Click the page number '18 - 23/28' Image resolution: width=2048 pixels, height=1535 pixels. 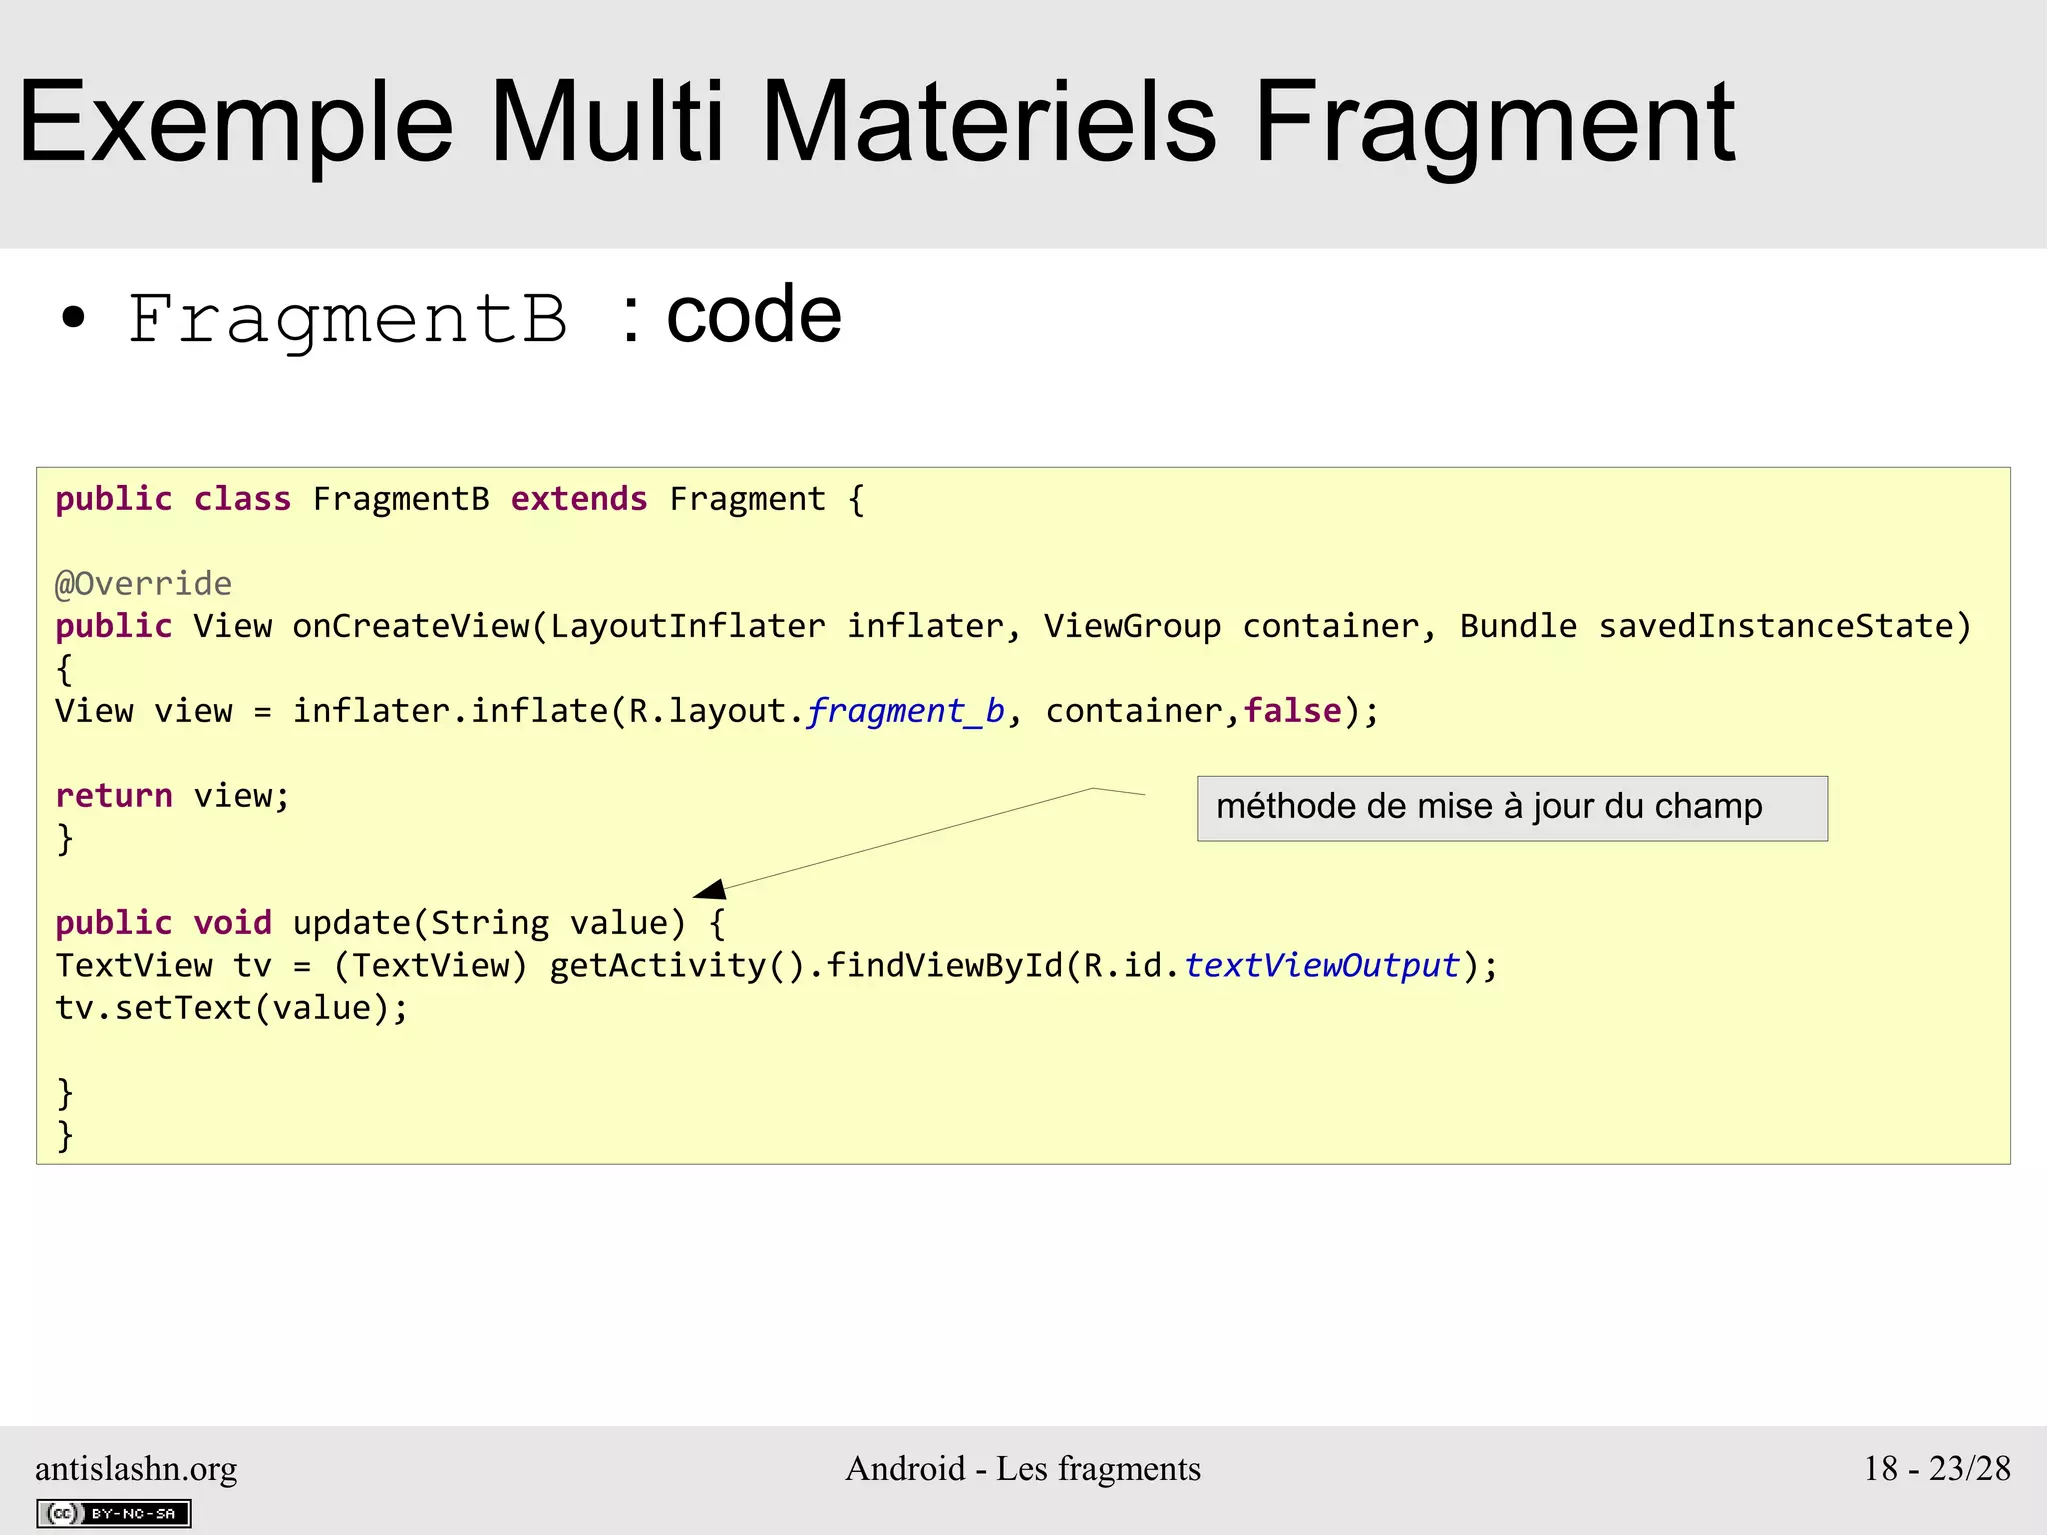[x=1937, y=1468]
